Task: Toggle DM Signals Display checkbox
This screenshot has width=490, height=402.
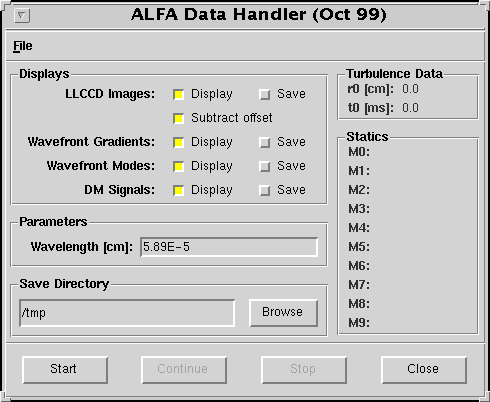Action: (179, 191)
